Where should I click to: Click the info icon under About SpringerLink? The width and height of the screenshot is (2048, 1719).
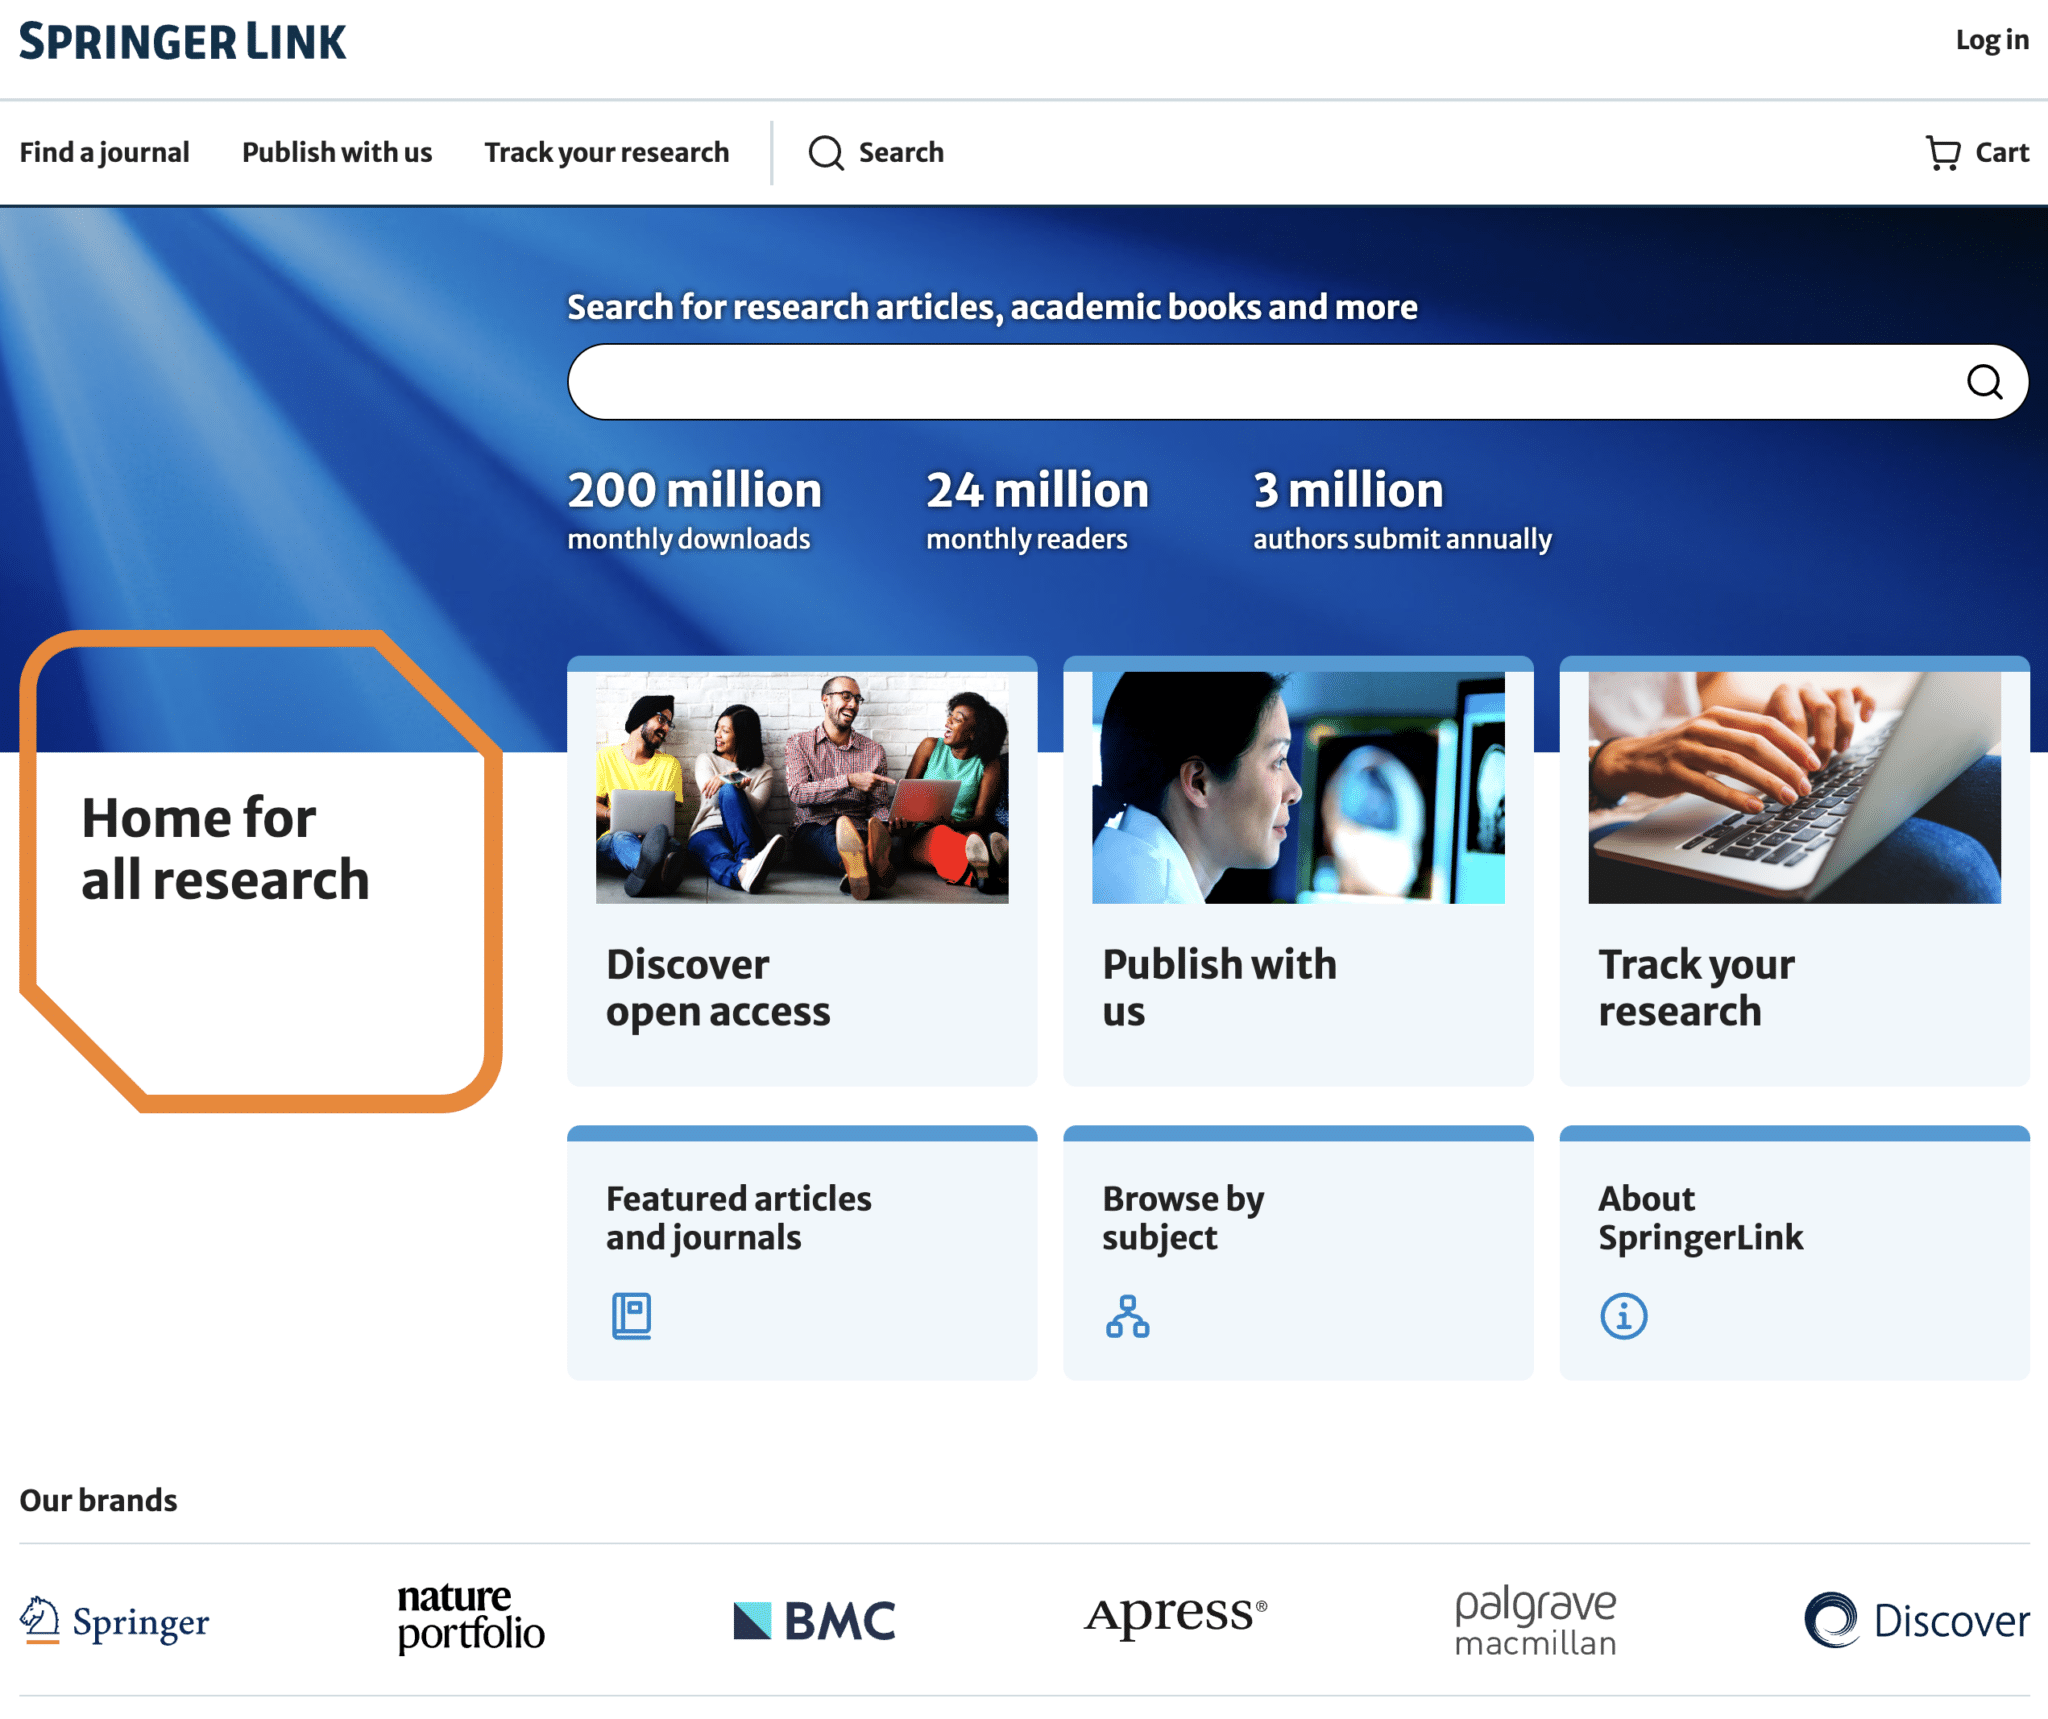(1623, 1315)
